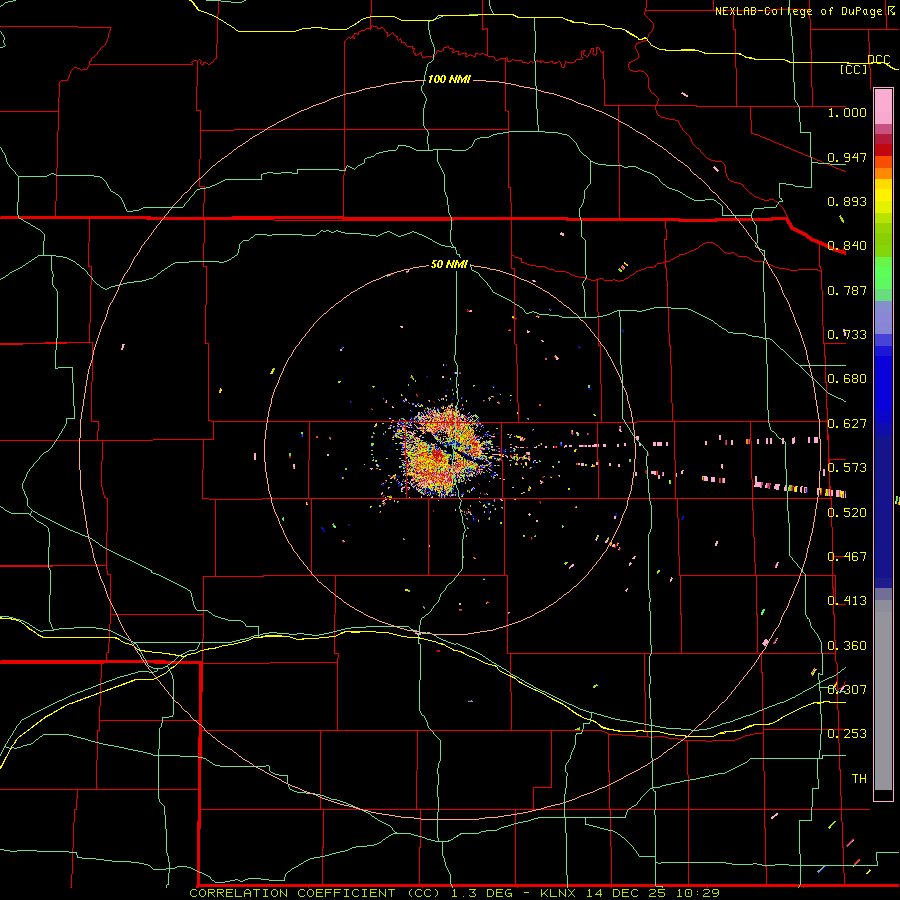Click the 0.413 scale value
The height and width of the screenshot is (900, 900).
point(847,601)
